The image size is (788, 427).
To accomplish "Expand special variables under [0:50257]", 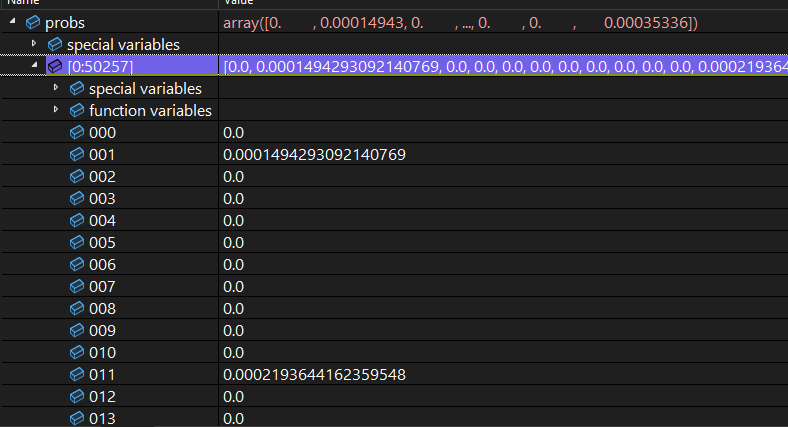I will 56,87.
